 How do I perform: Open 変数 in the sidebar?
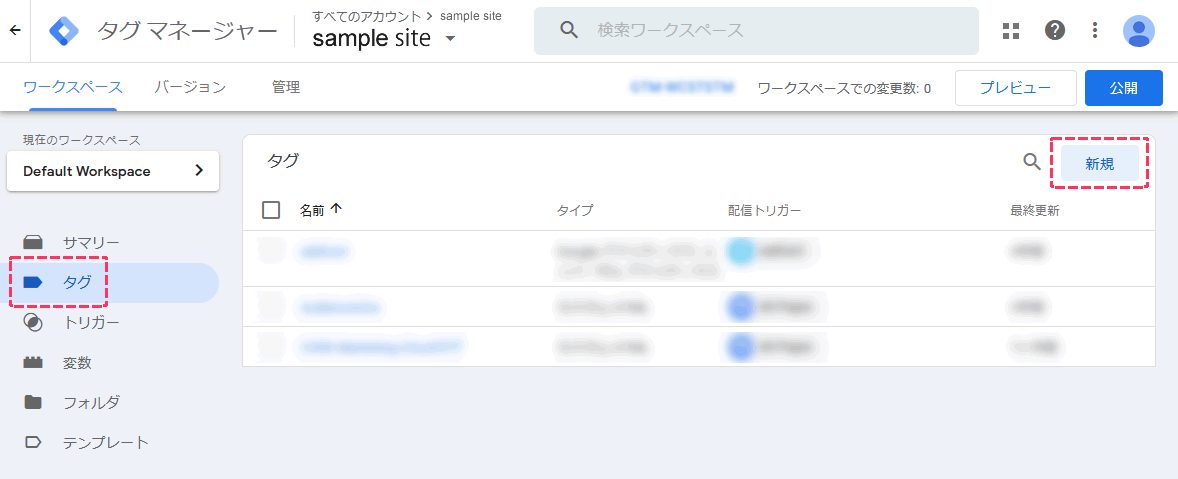77,363
